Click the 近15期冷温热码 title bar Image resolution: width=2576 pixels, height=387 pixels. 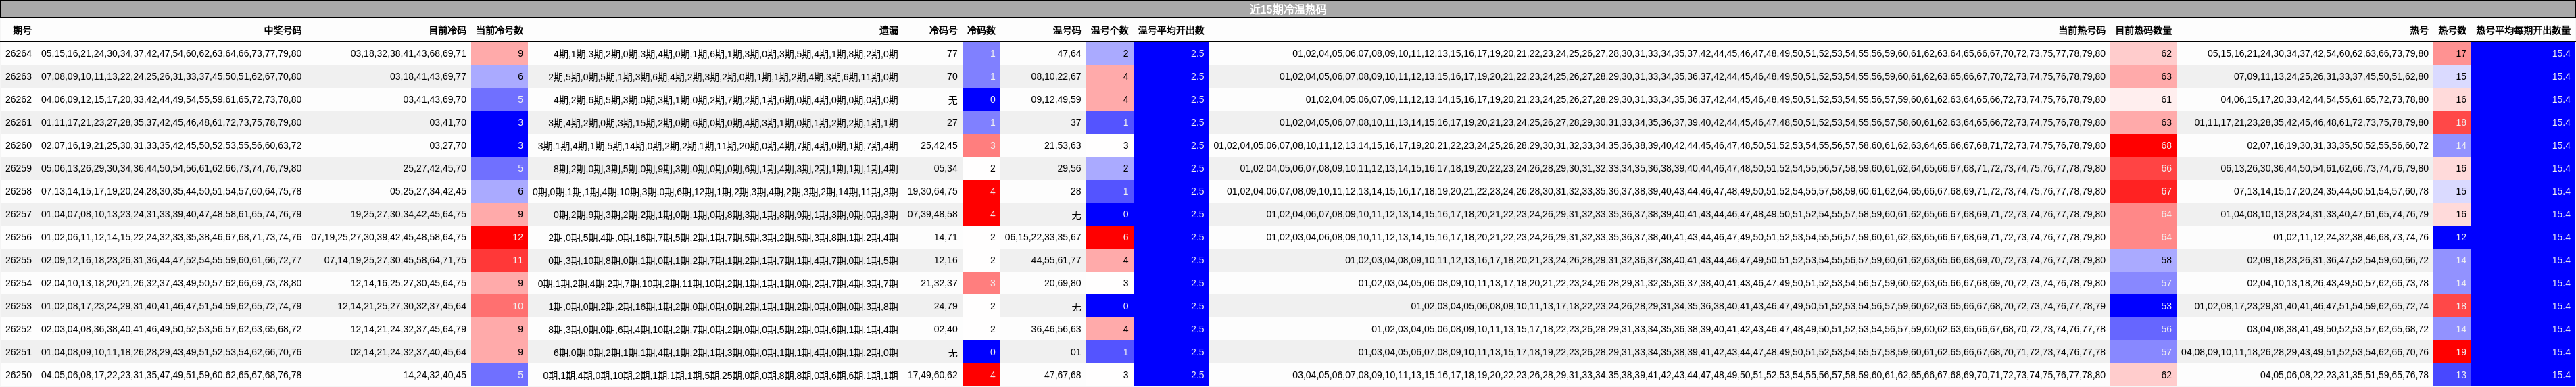pos(1288,9)
